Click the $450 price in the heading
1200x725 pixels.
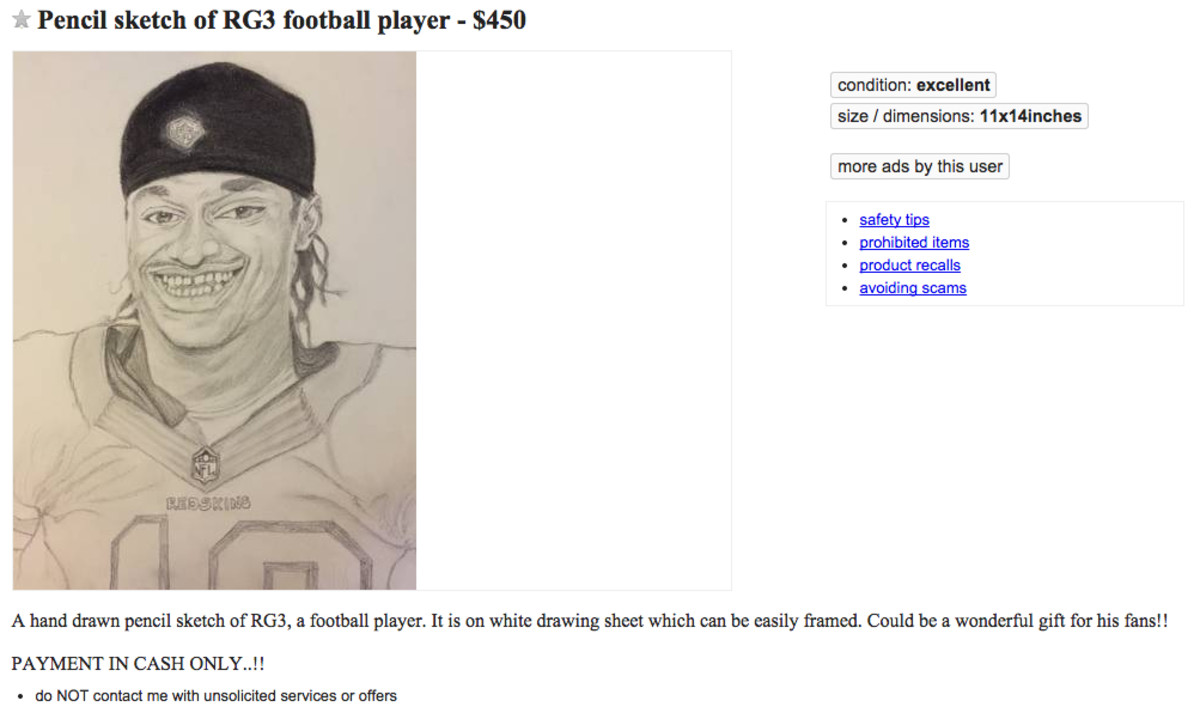498,20
